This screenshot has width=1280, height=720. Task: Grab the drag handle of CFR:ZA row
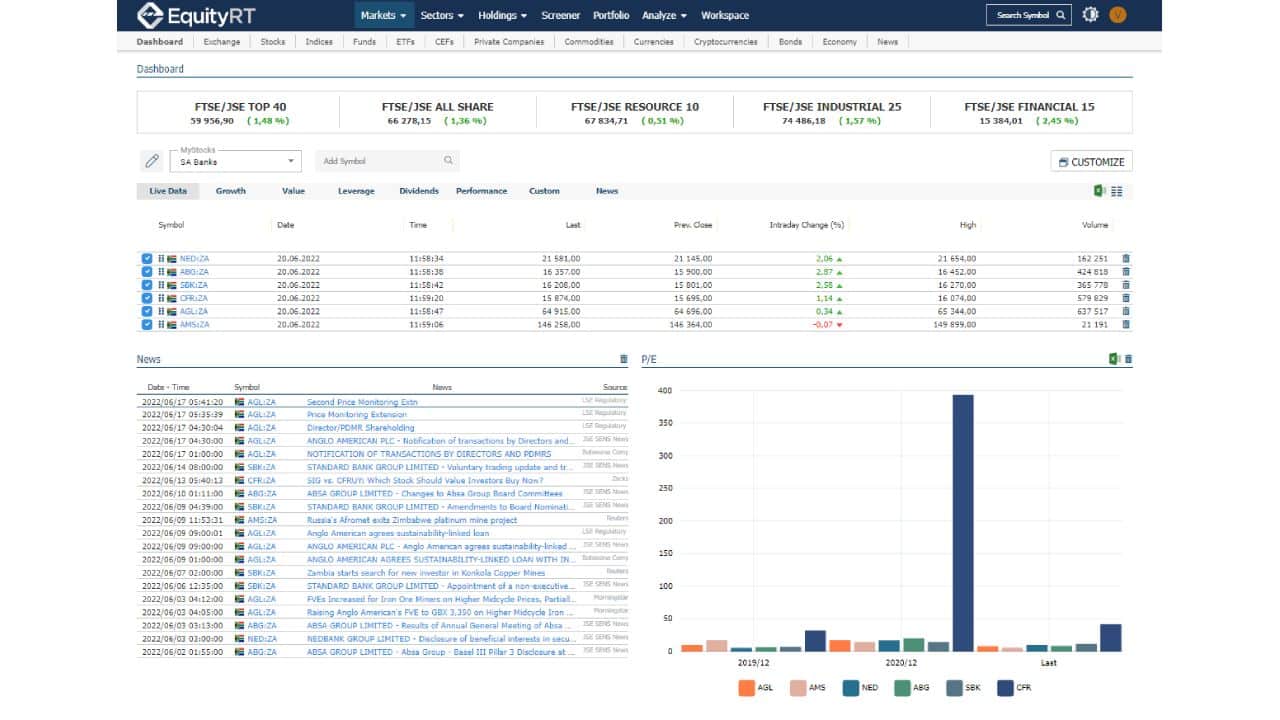click(x=160, y=298)
